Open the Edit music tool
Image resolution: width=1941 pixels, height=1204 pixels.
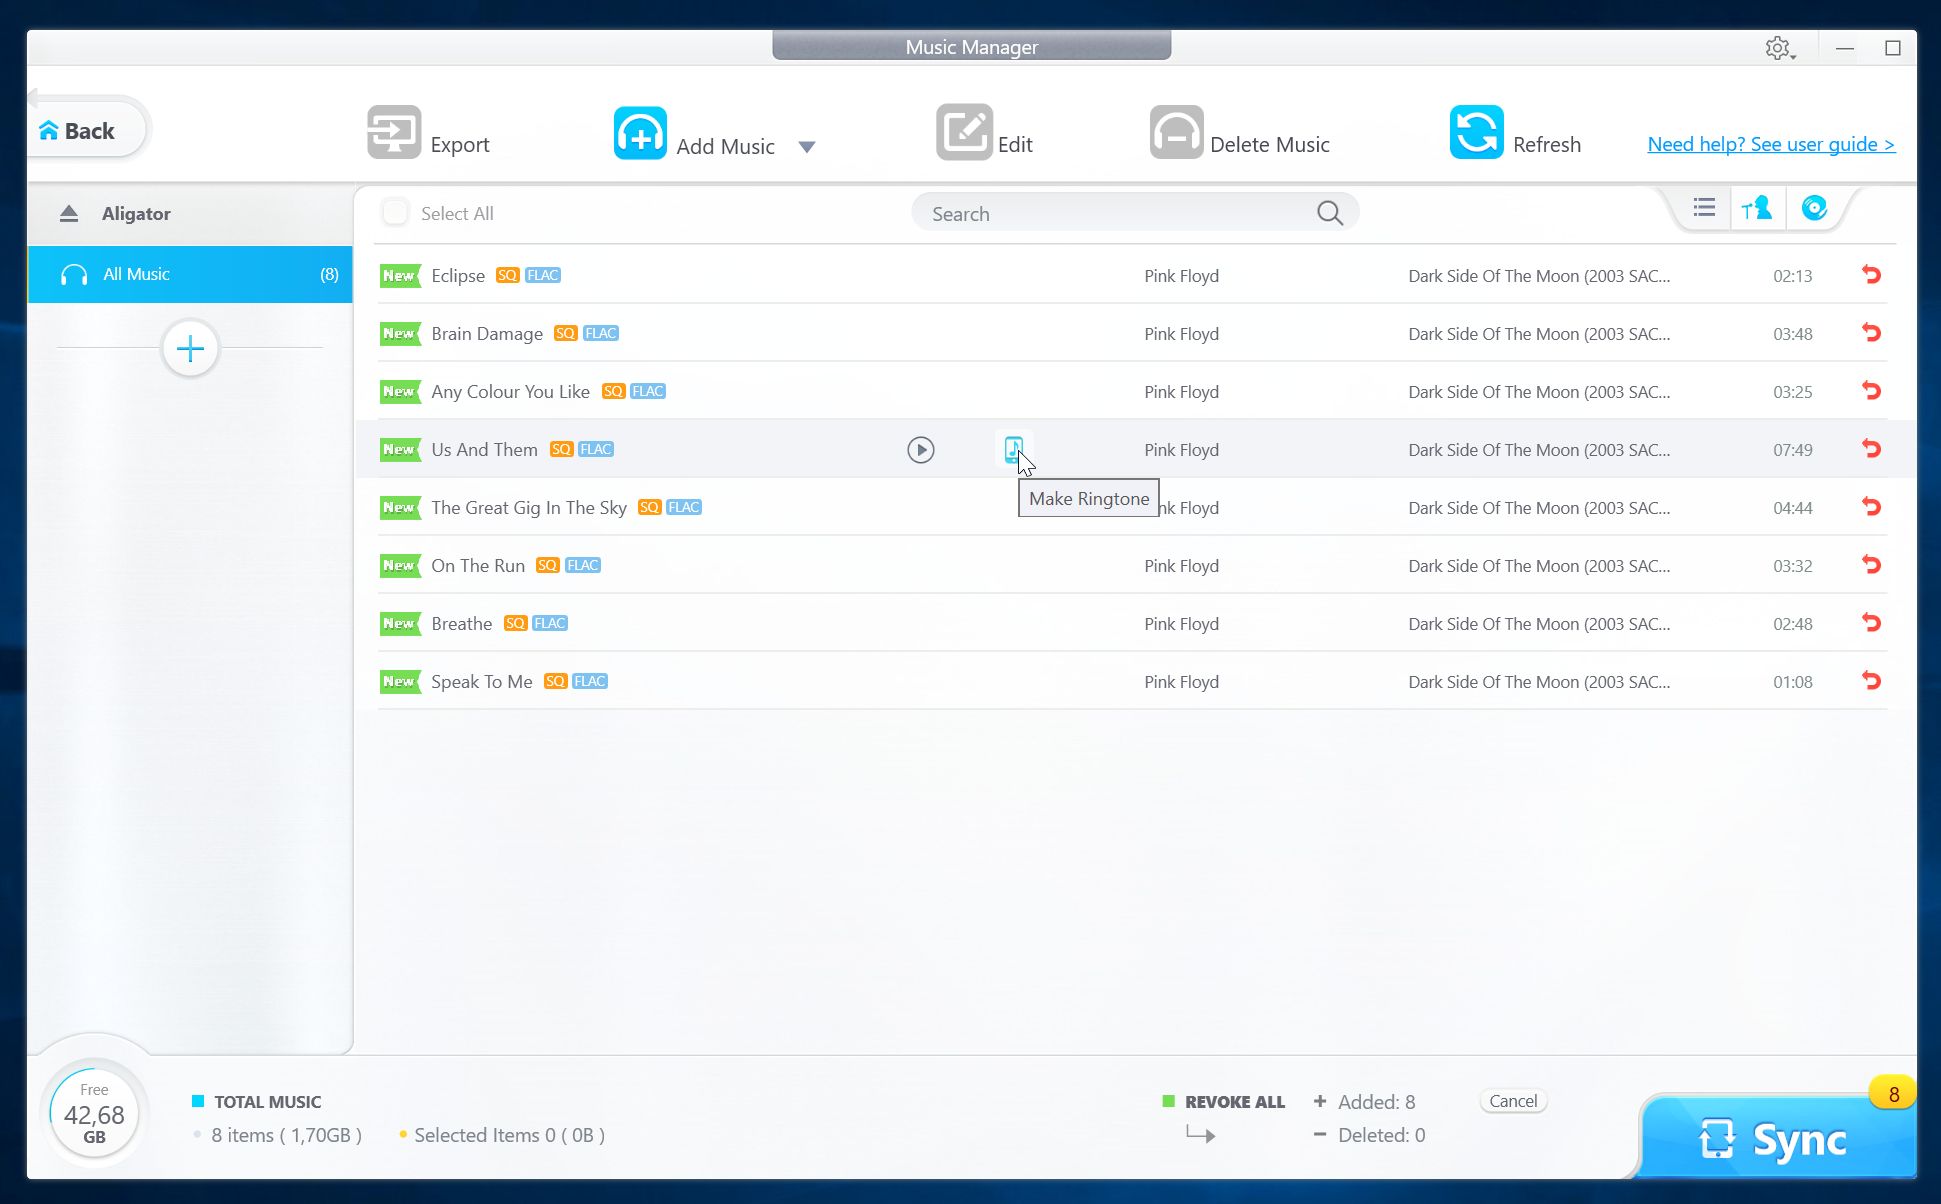[x=964, y=133]
